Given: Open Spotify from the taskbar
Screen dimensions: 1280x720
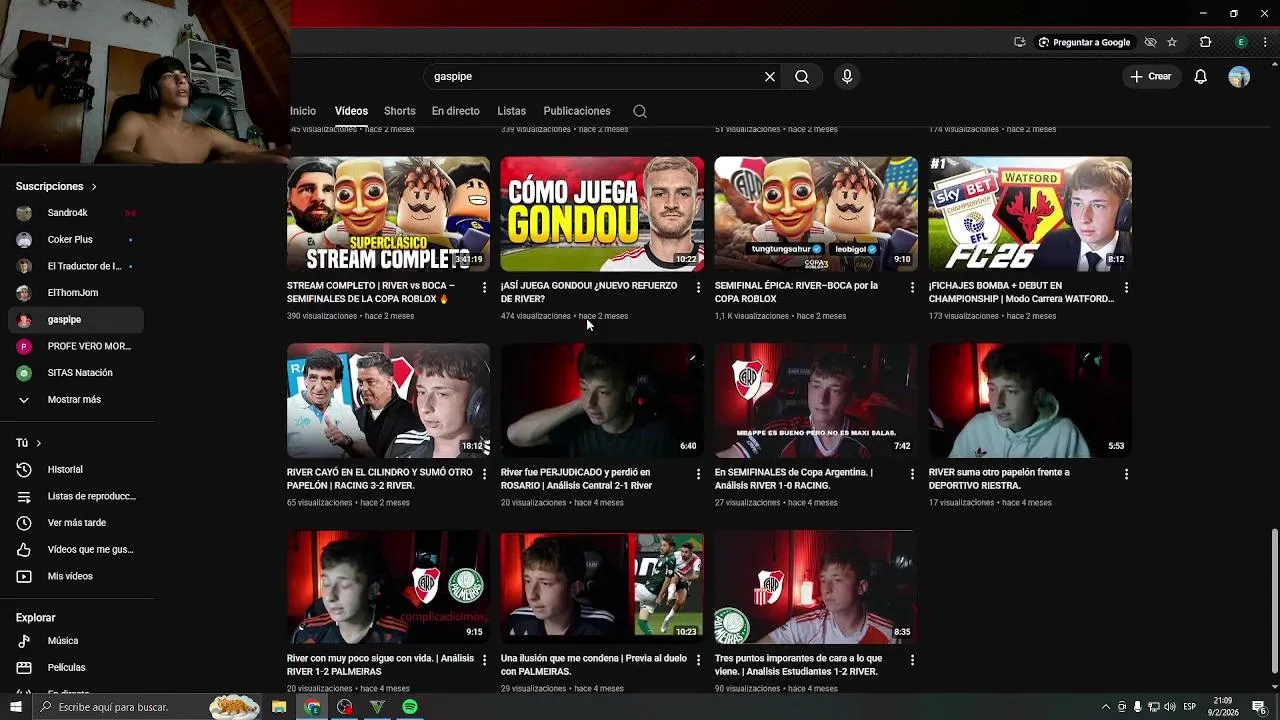Looking at the screenshot, I should (x=410, y=707).
